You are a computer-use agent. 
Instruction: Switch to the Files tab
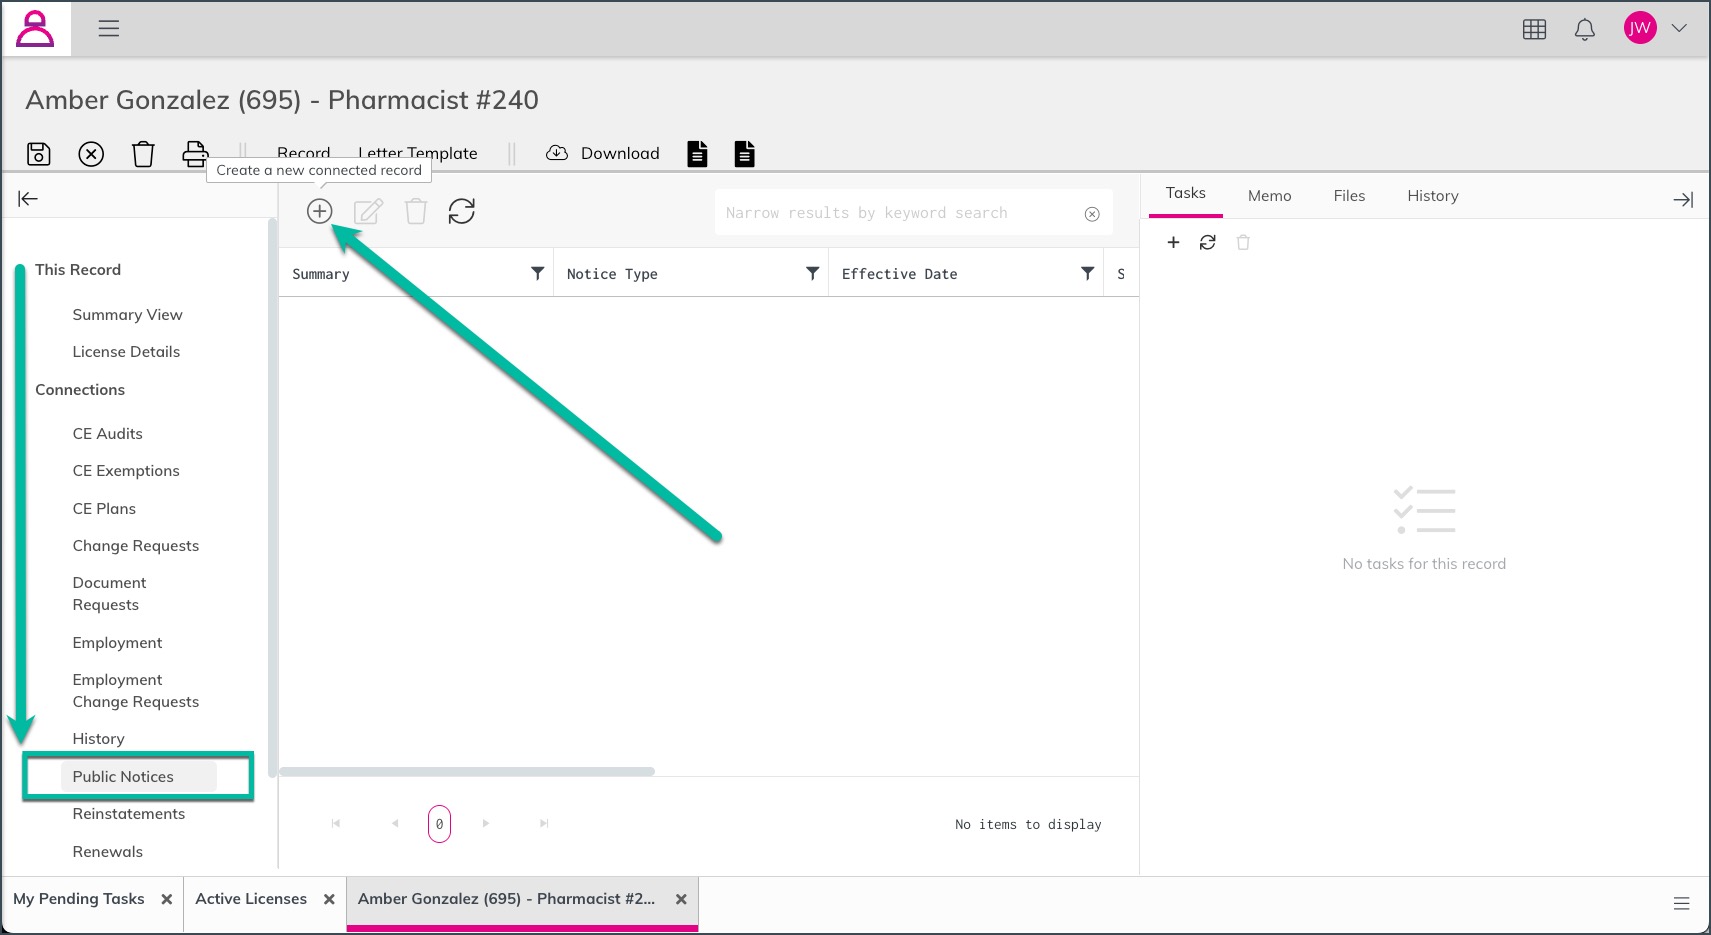[1349, 196]
